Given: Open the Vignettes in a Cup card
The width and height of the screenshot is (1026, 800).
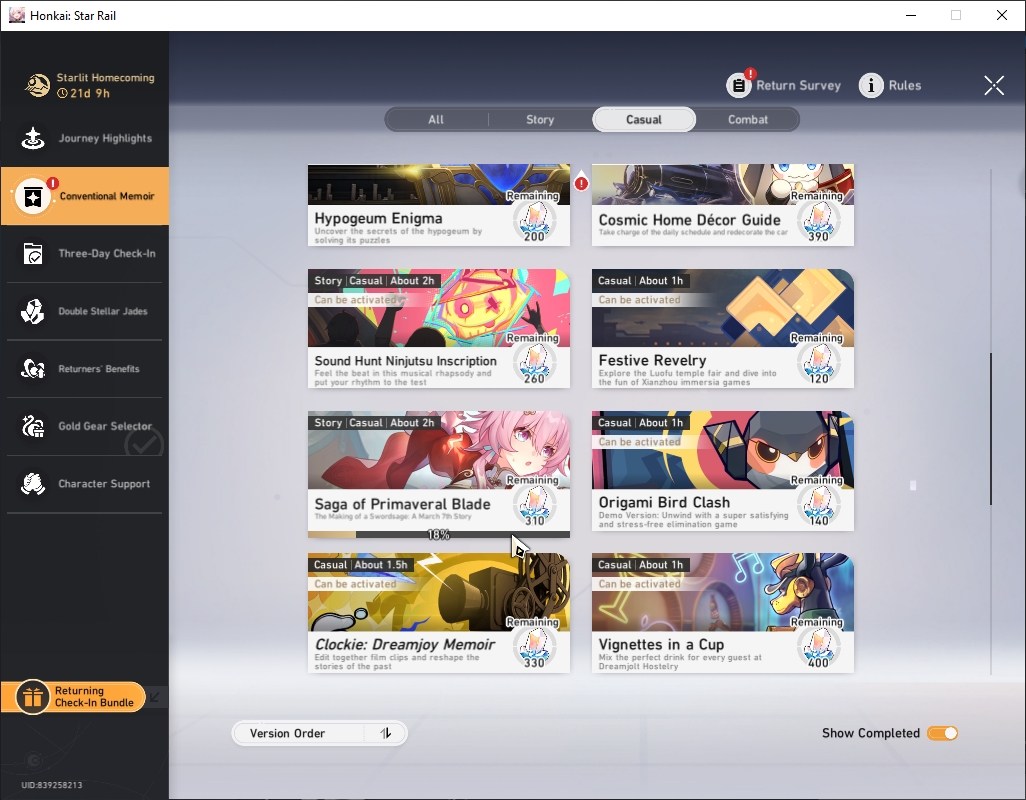Looking at the screenshot, I should pyautogui.click(x=722, y=613).
